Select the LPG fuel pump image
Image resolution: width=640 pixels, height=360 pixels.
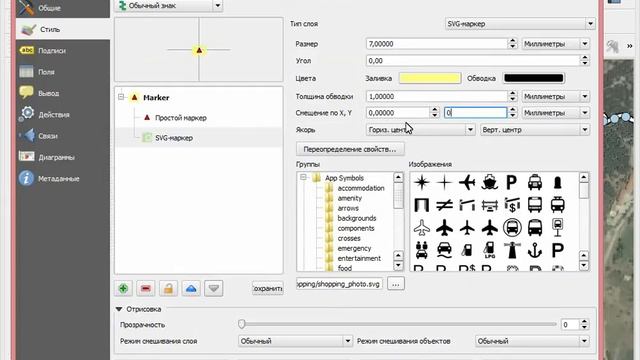(489, 250)
